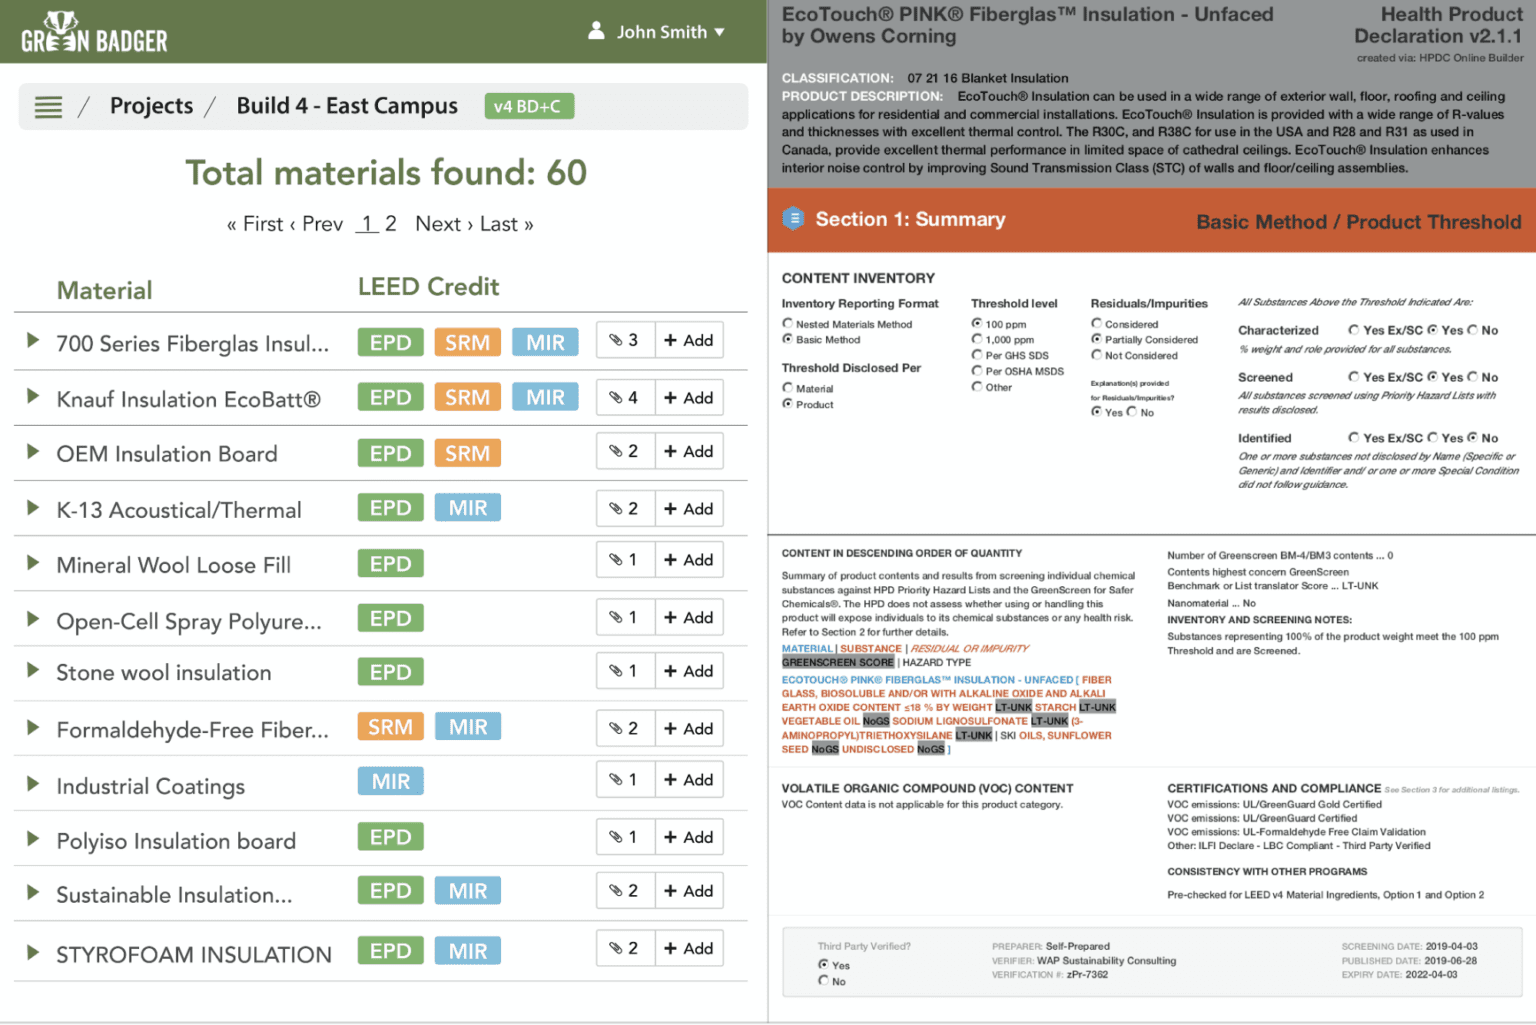Select Material under Threshold Disclosed Per
1536x1025 pixels.
(x=788, y=388)
